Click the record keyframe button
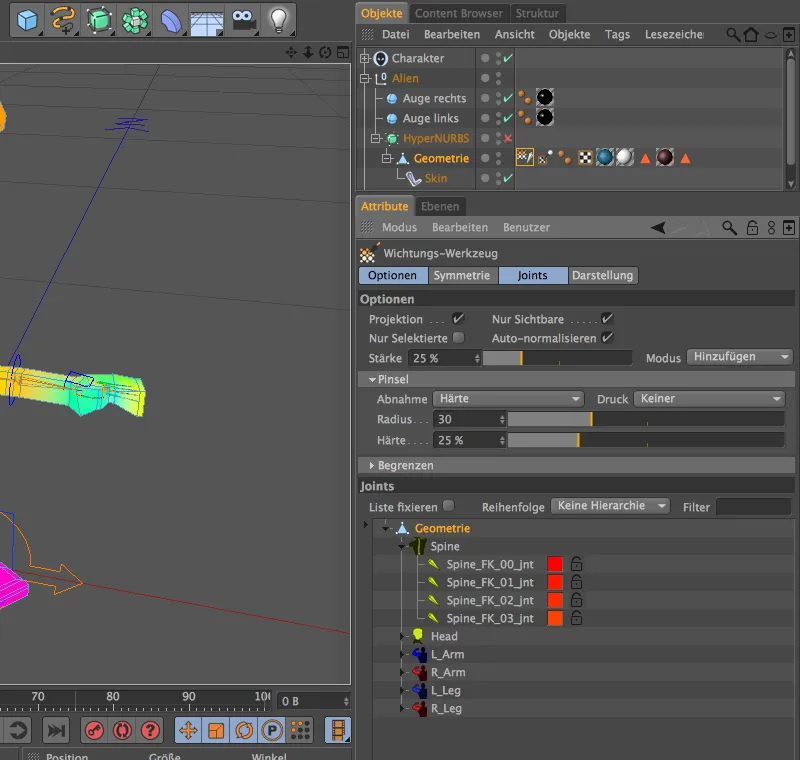The width and height of the screenshot is (800, 760). tap(94, 730)
